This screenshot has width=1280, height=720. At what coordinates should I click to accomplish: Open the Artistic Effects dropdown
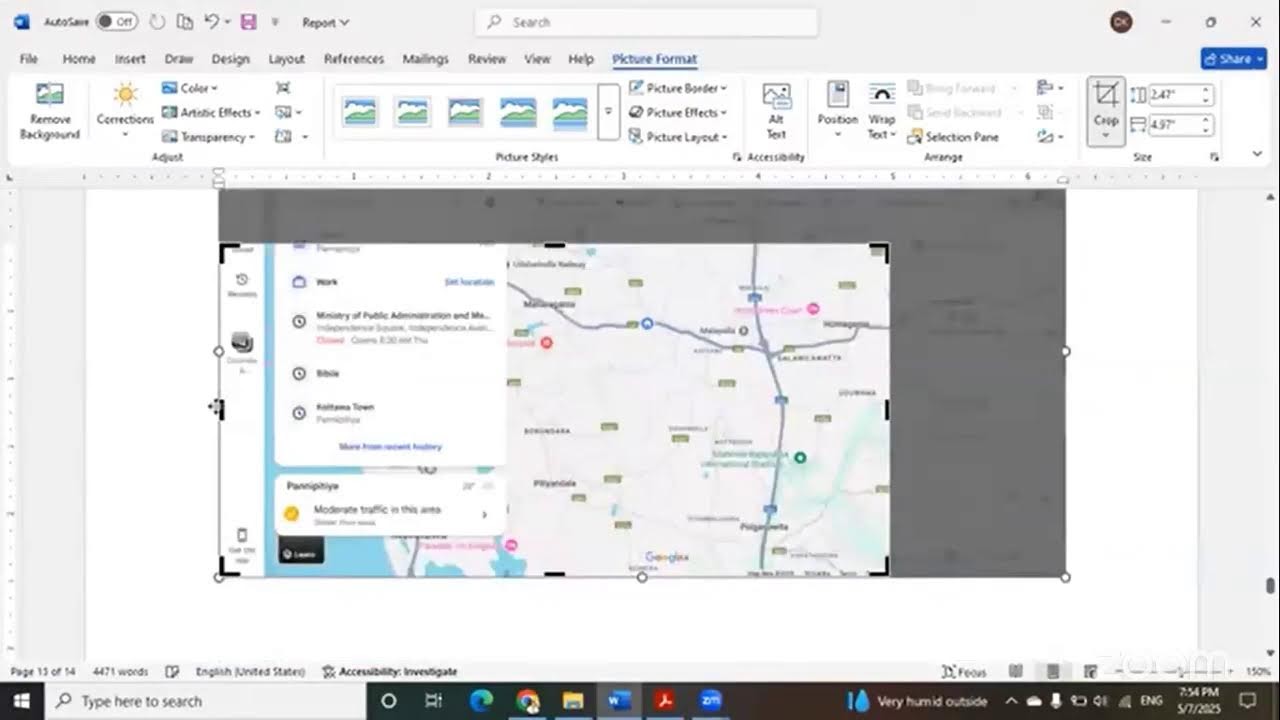coord(211,112)
